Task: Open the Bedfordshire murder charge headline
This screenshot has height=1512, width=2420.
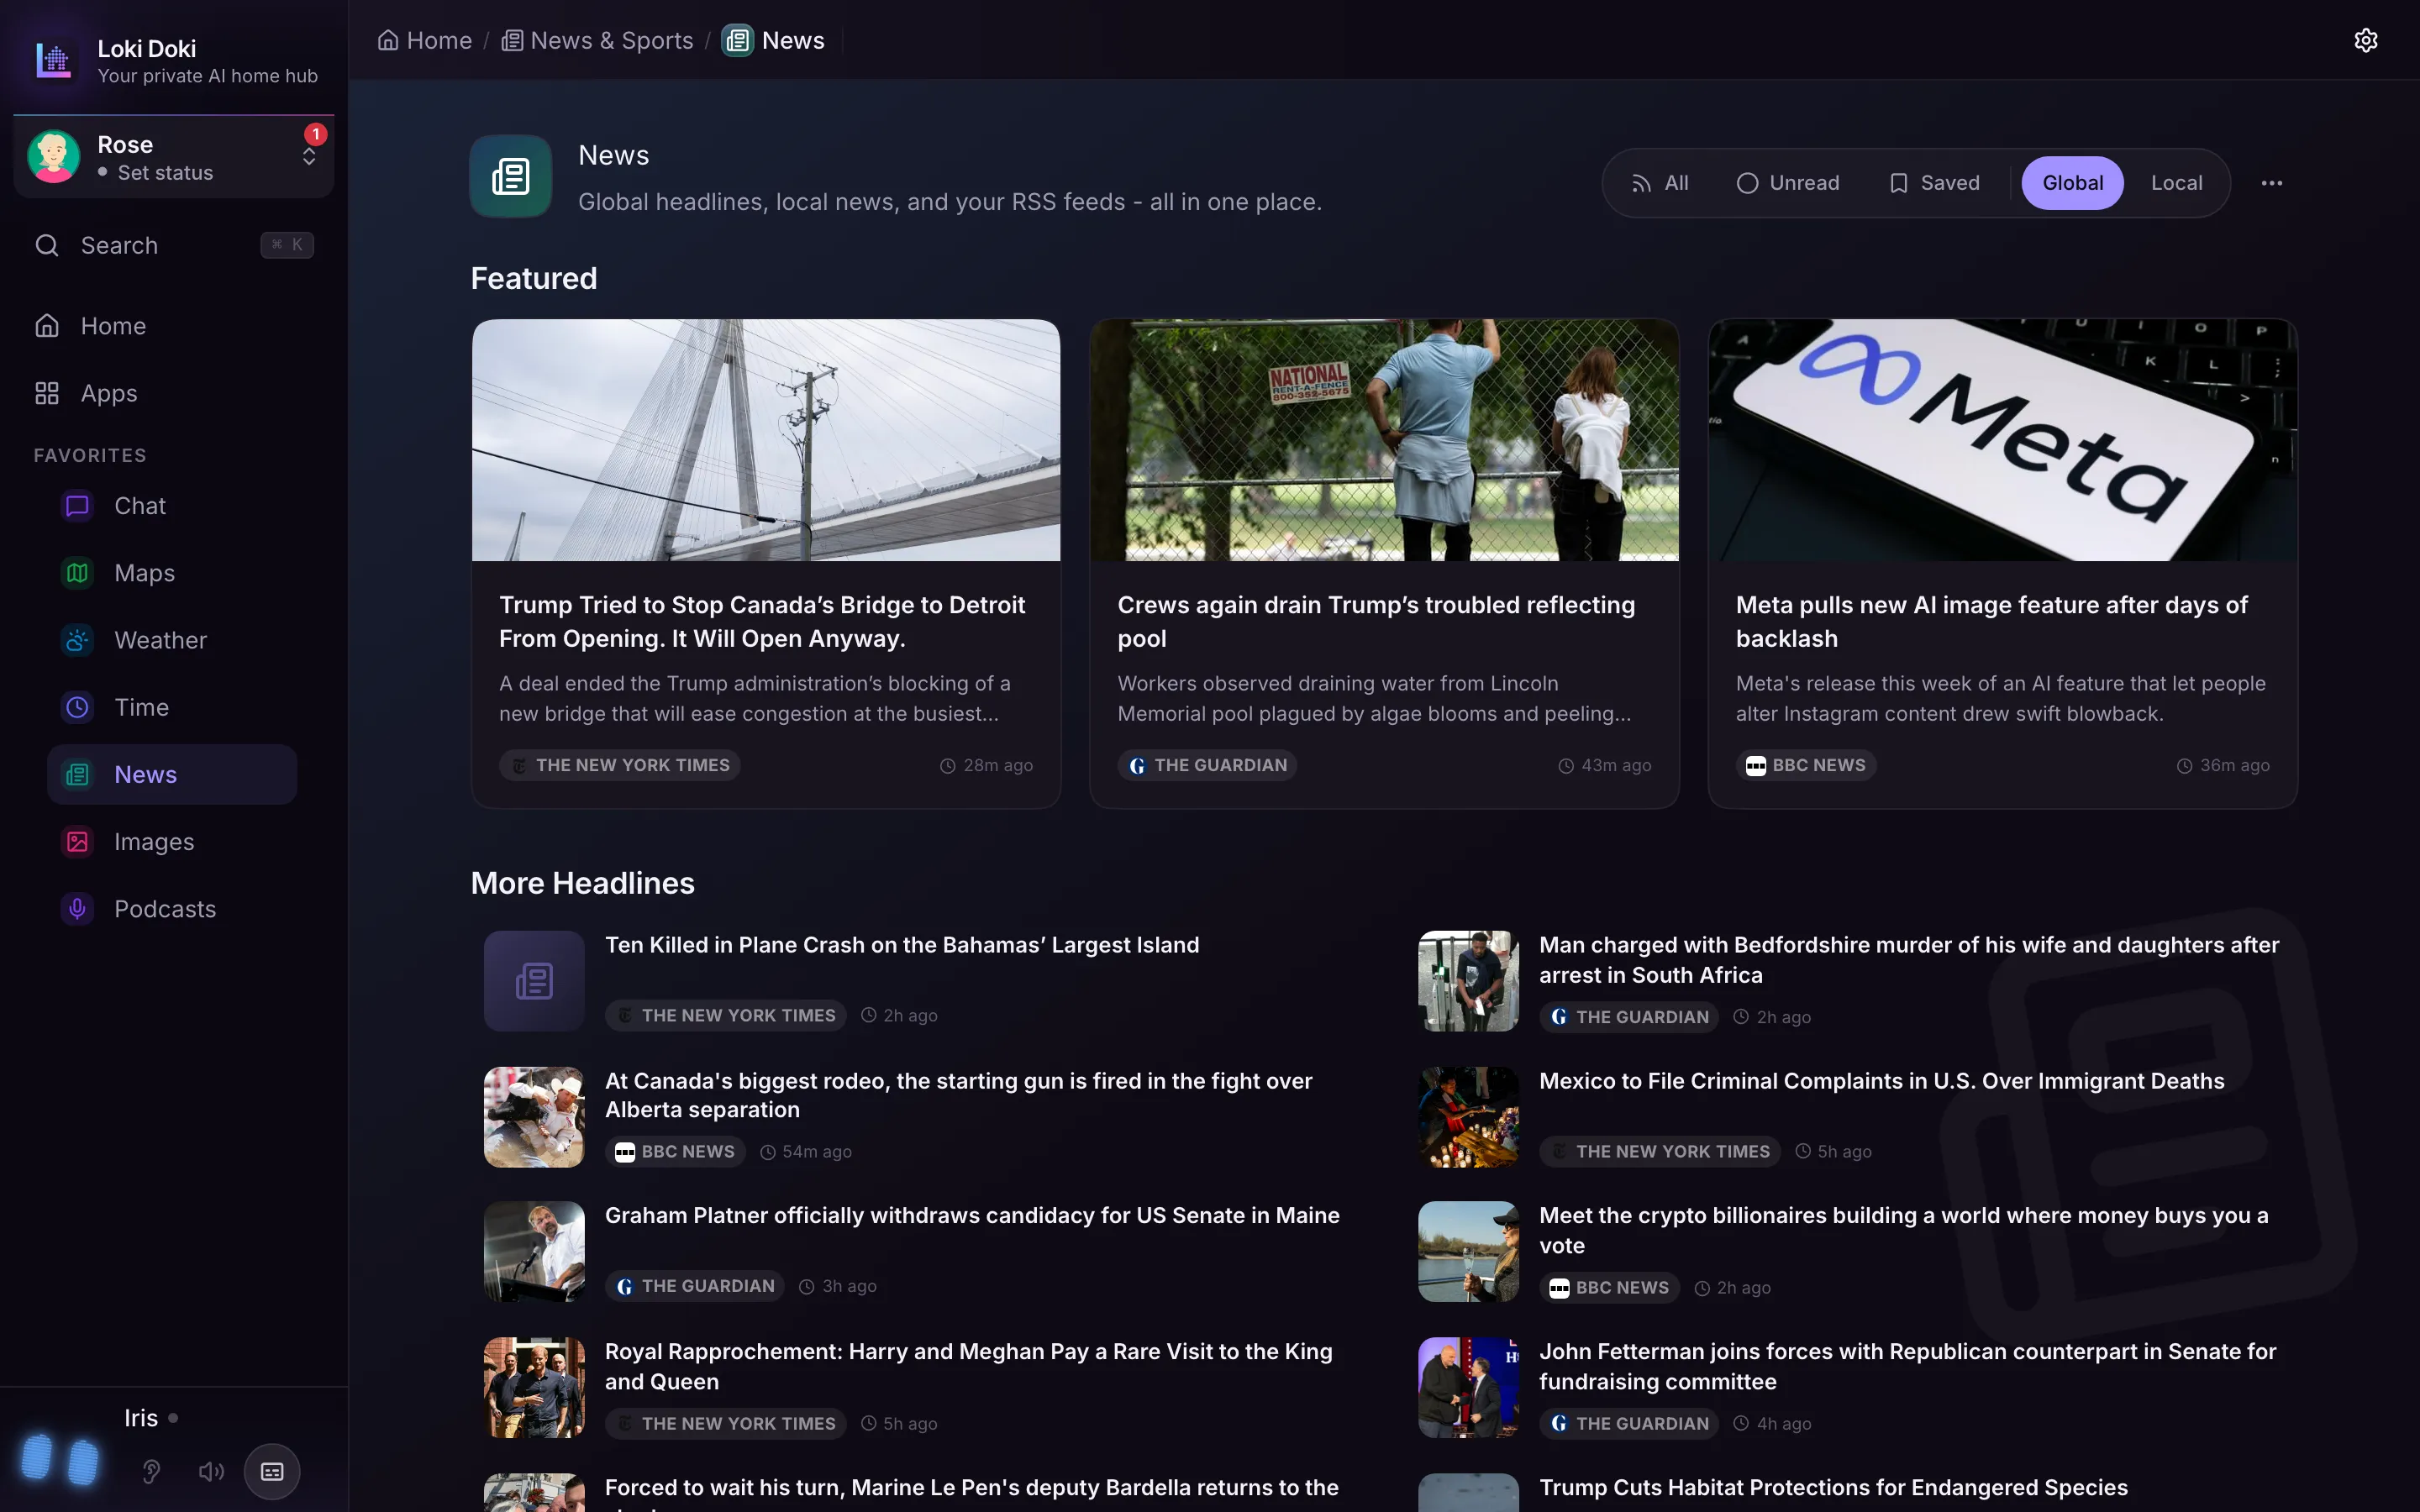Action: [x=1909, y=960]
